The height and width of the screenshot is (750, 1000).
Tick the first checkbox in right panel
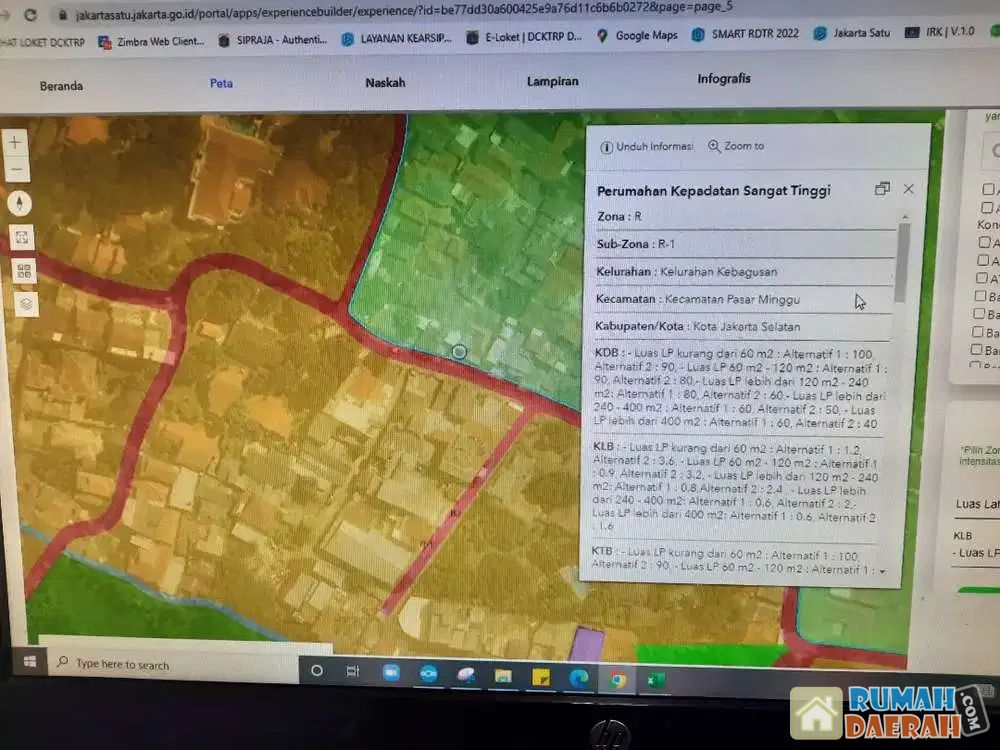[988, 189]
